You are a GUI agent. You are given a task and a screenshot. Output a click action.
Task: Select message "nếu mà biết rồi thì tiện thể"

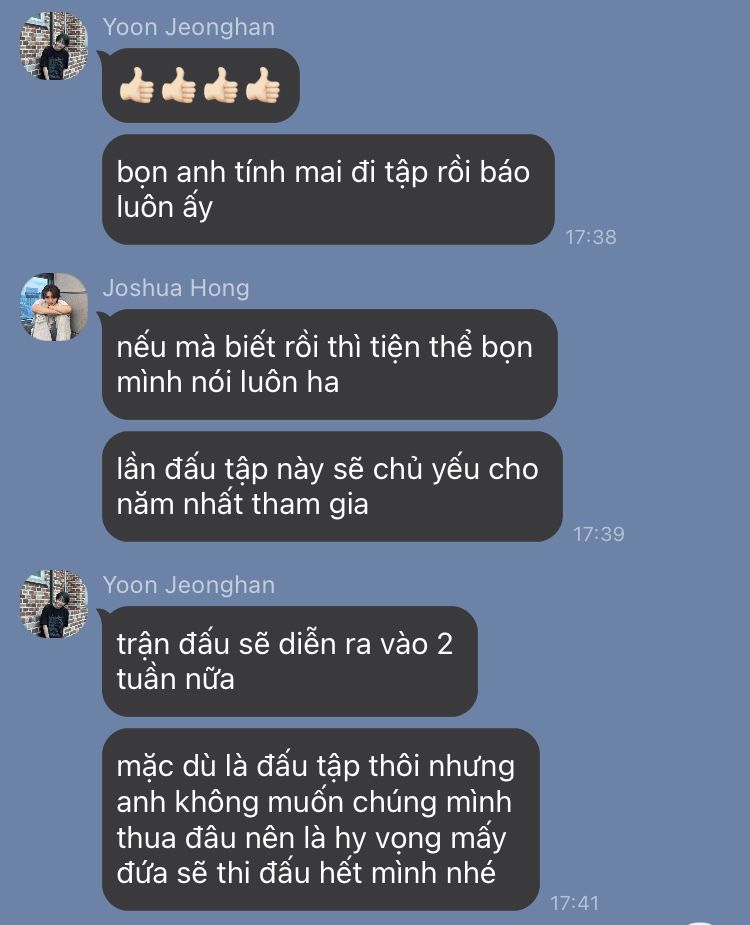click(330, 365)
